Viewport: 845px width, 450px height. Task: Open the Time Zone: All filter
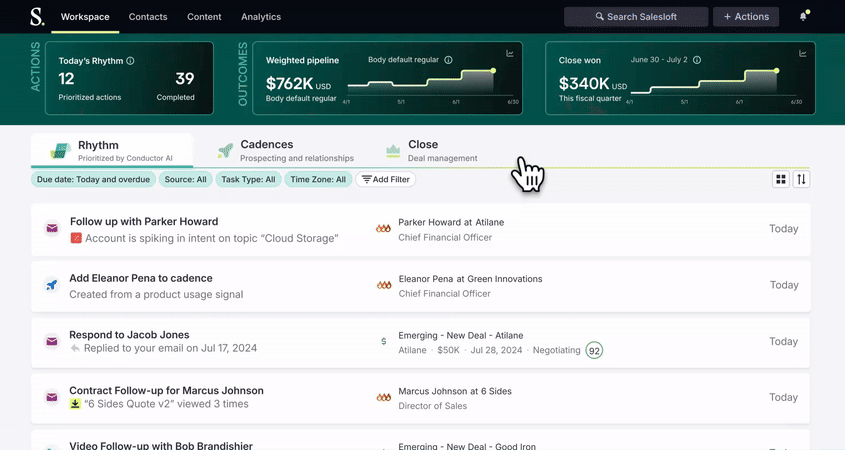pos(318,179)
